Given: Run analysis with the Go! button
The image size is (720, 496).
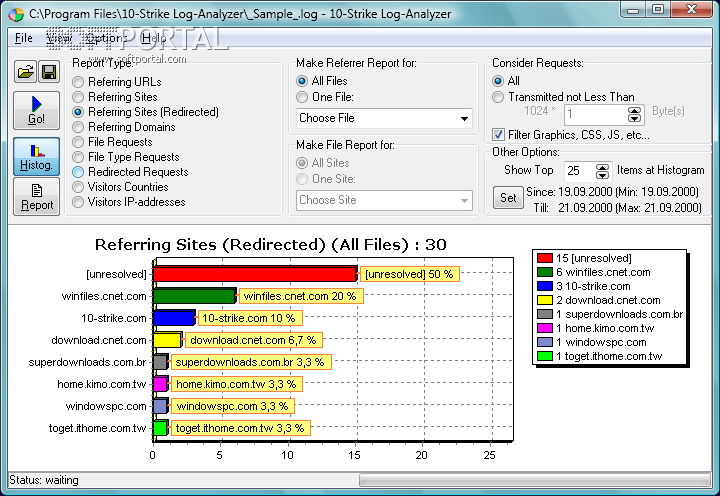Looking at the screenshot, I should 36,110.
